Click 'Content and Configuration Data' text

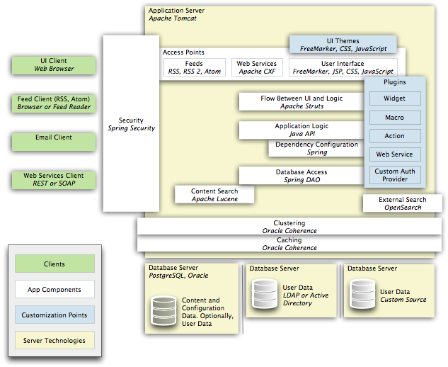[x=207, y=312]
